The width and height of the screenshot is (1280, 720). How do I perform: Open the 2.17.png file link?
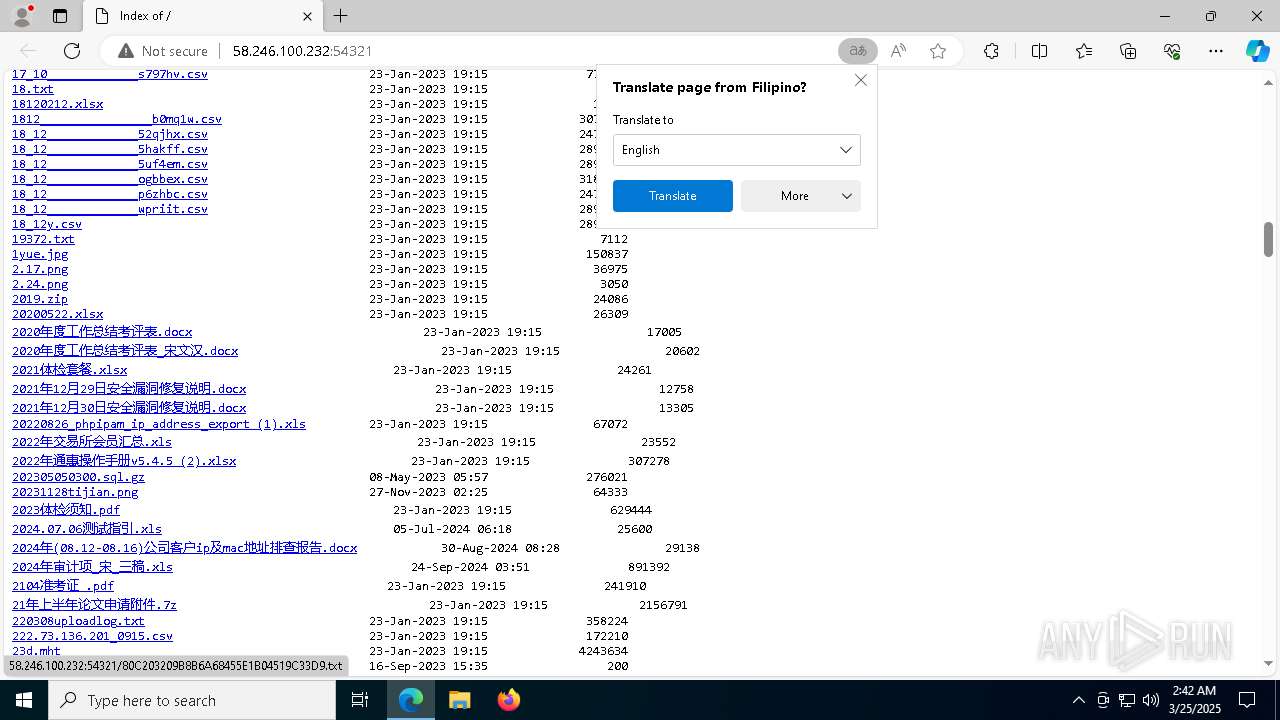coord(40,269)
